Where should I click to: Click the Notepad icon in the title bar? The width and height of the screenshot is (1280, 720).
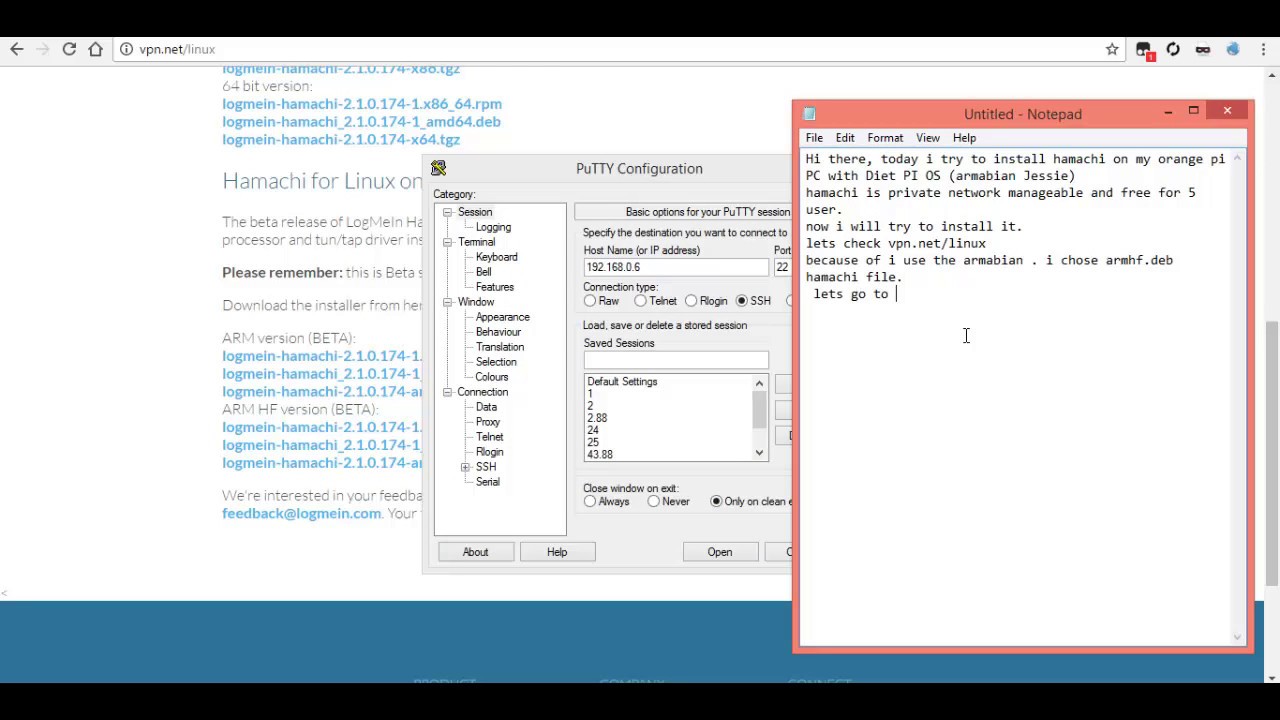click(x=810, y=114)
